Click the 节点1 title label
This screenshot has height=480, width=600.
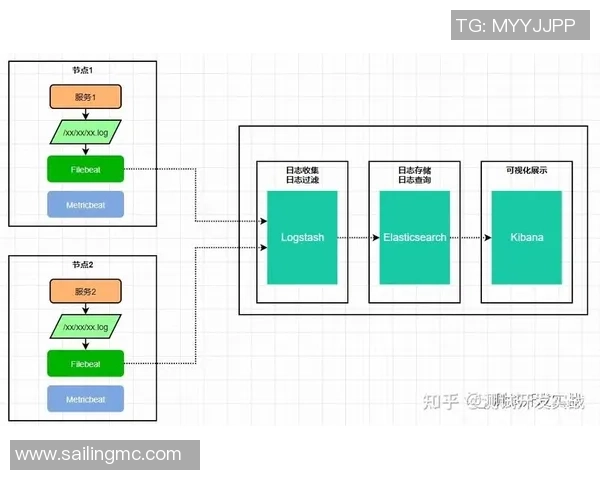[84, 72]
